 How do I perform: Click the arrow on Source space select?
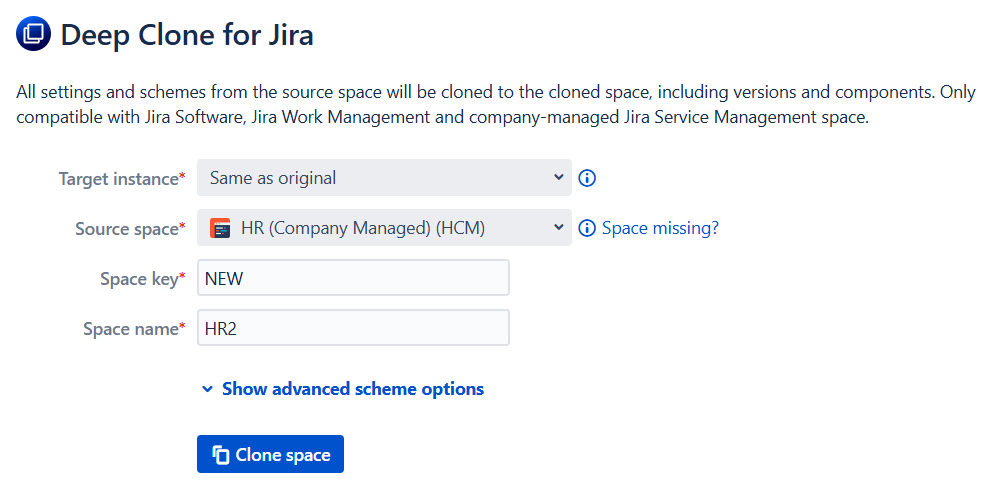[558, 228]
